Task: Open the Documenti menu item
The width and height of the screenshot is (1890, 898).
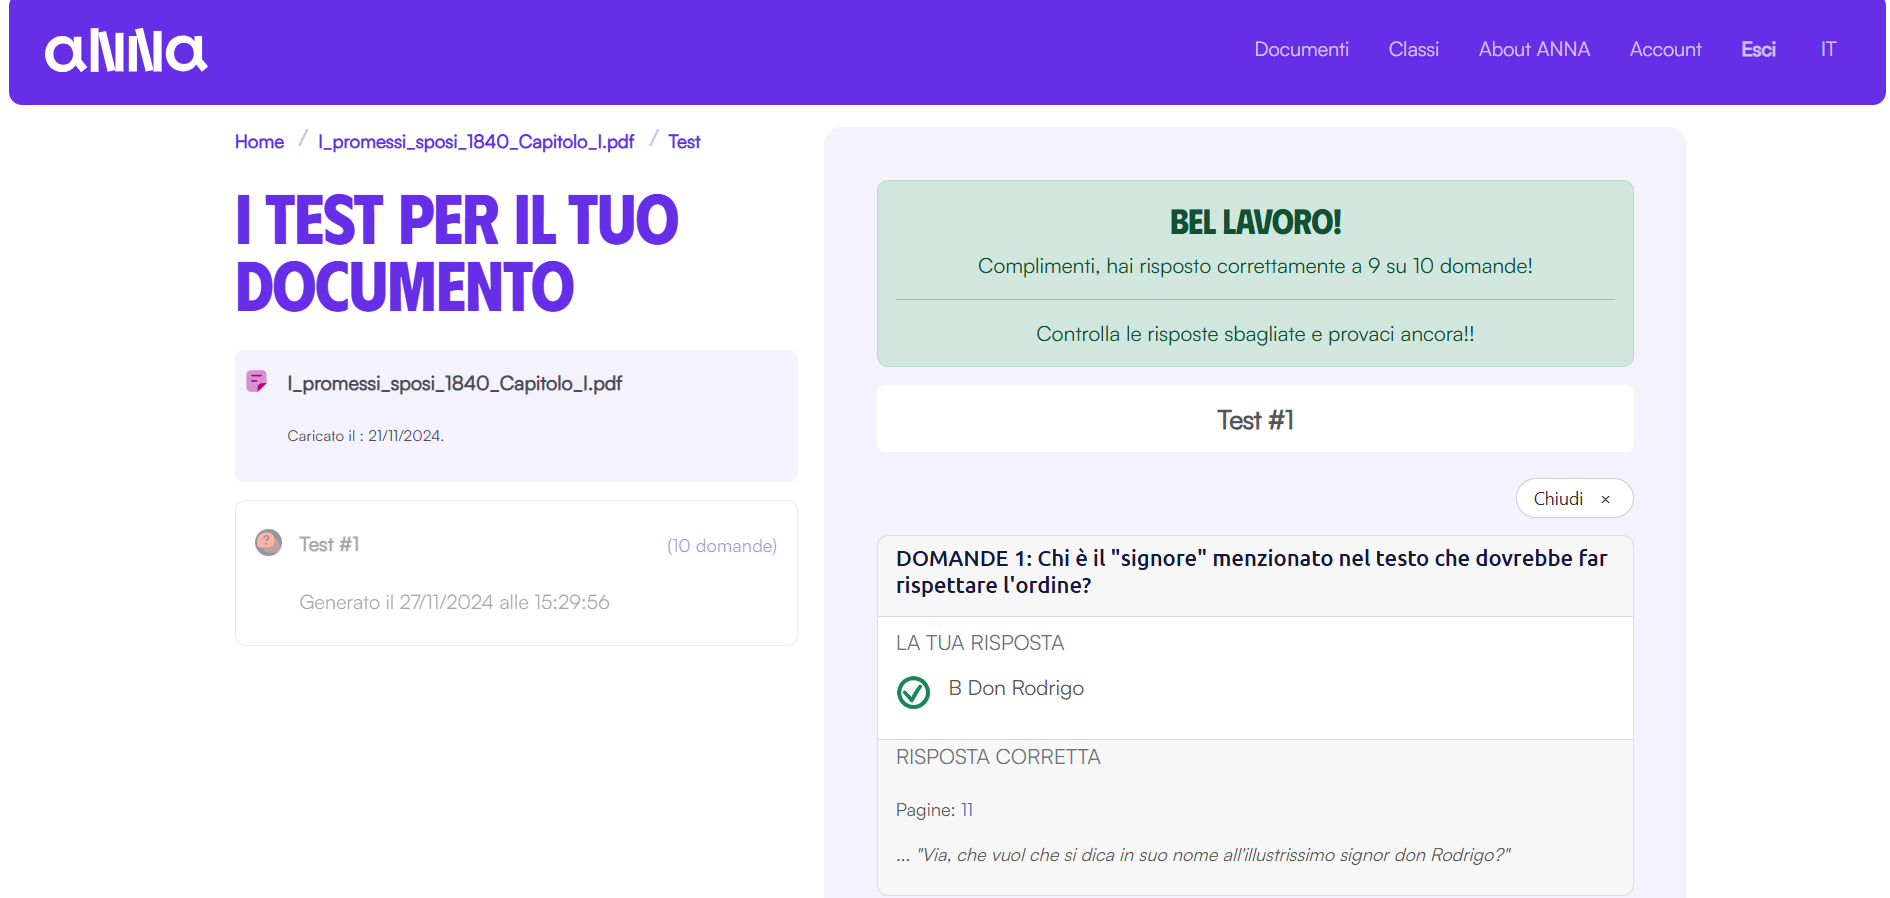Action: click(x=1301, y=50)
